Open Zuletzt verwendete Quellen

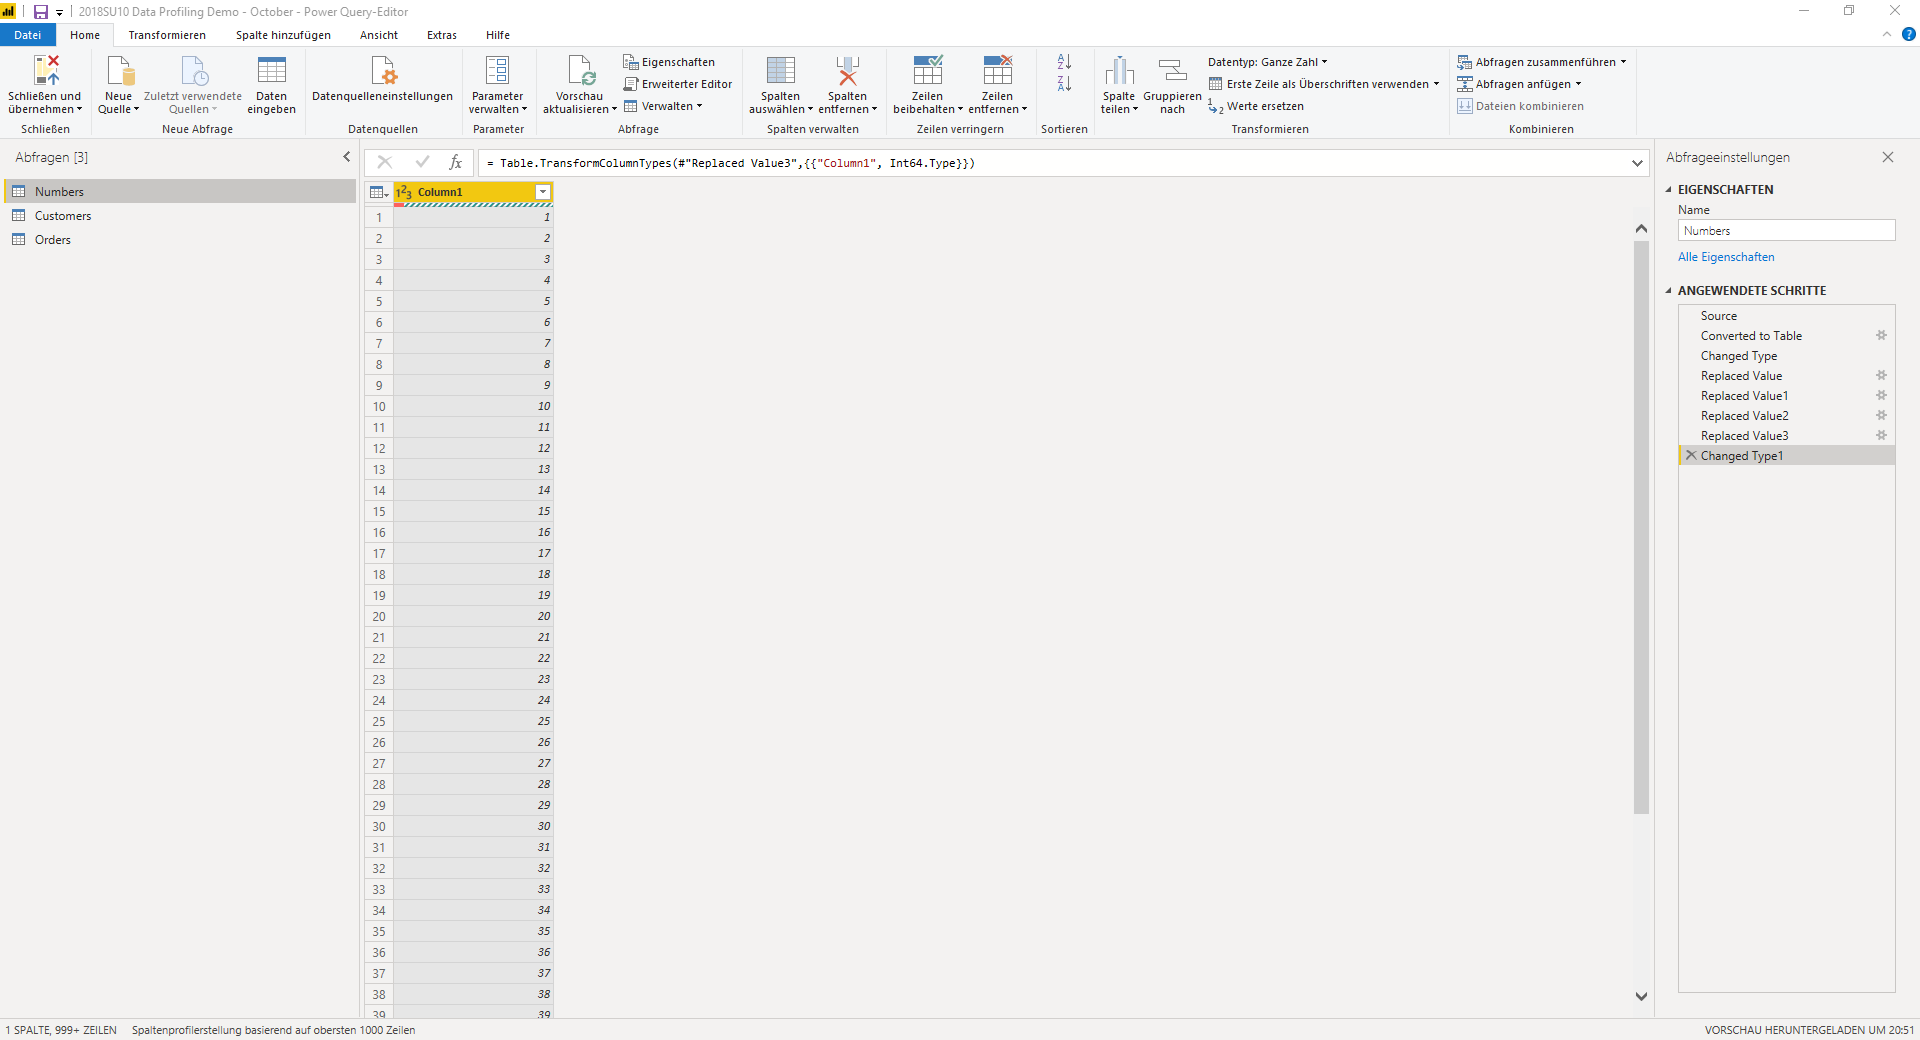click(x=193, y=85)
